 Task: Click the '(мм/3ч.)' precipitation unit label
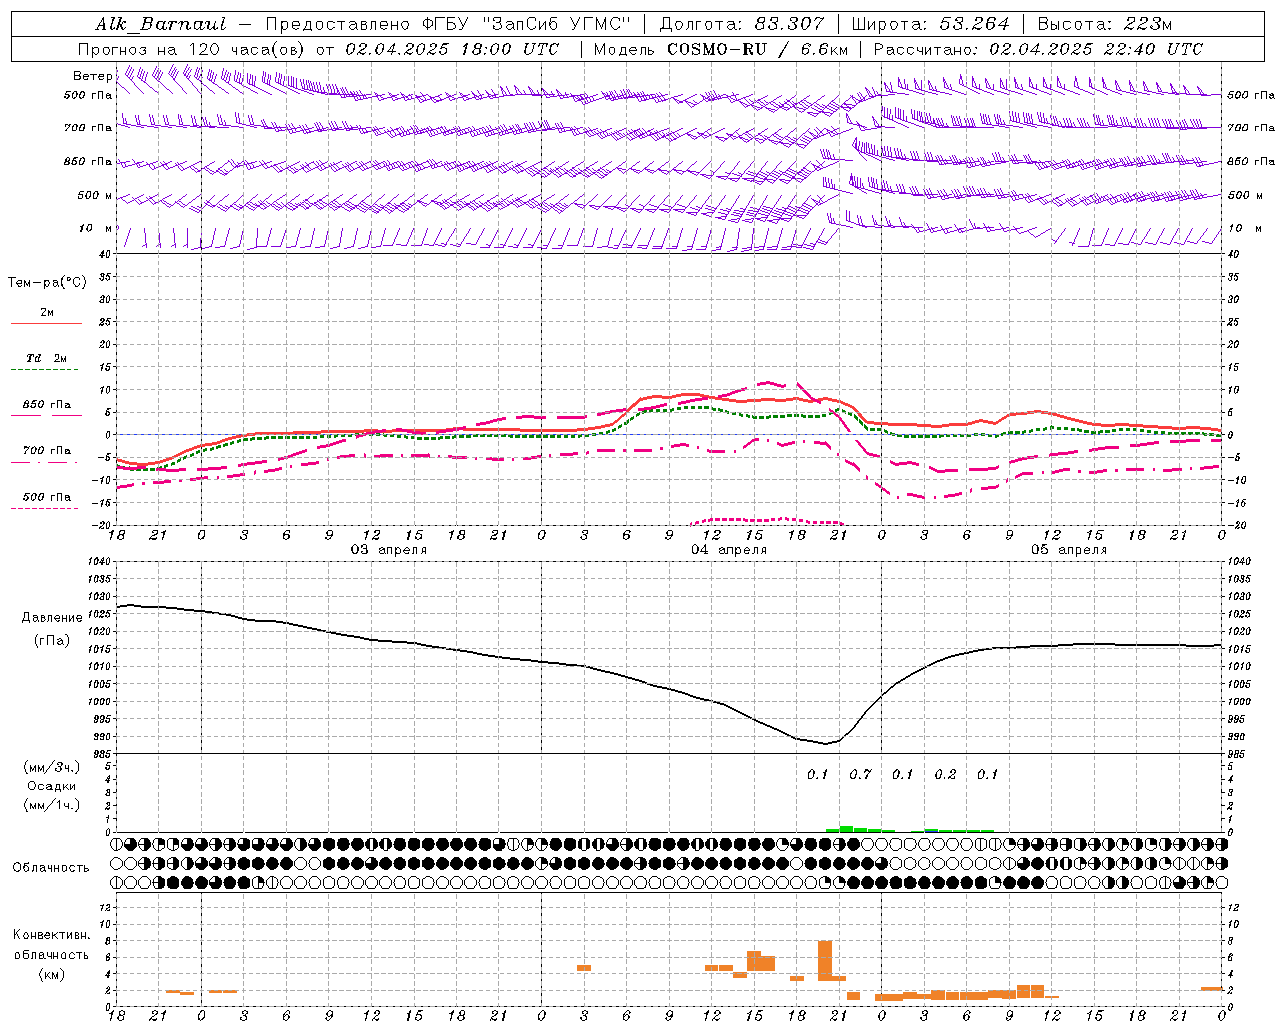pos(52,767)
